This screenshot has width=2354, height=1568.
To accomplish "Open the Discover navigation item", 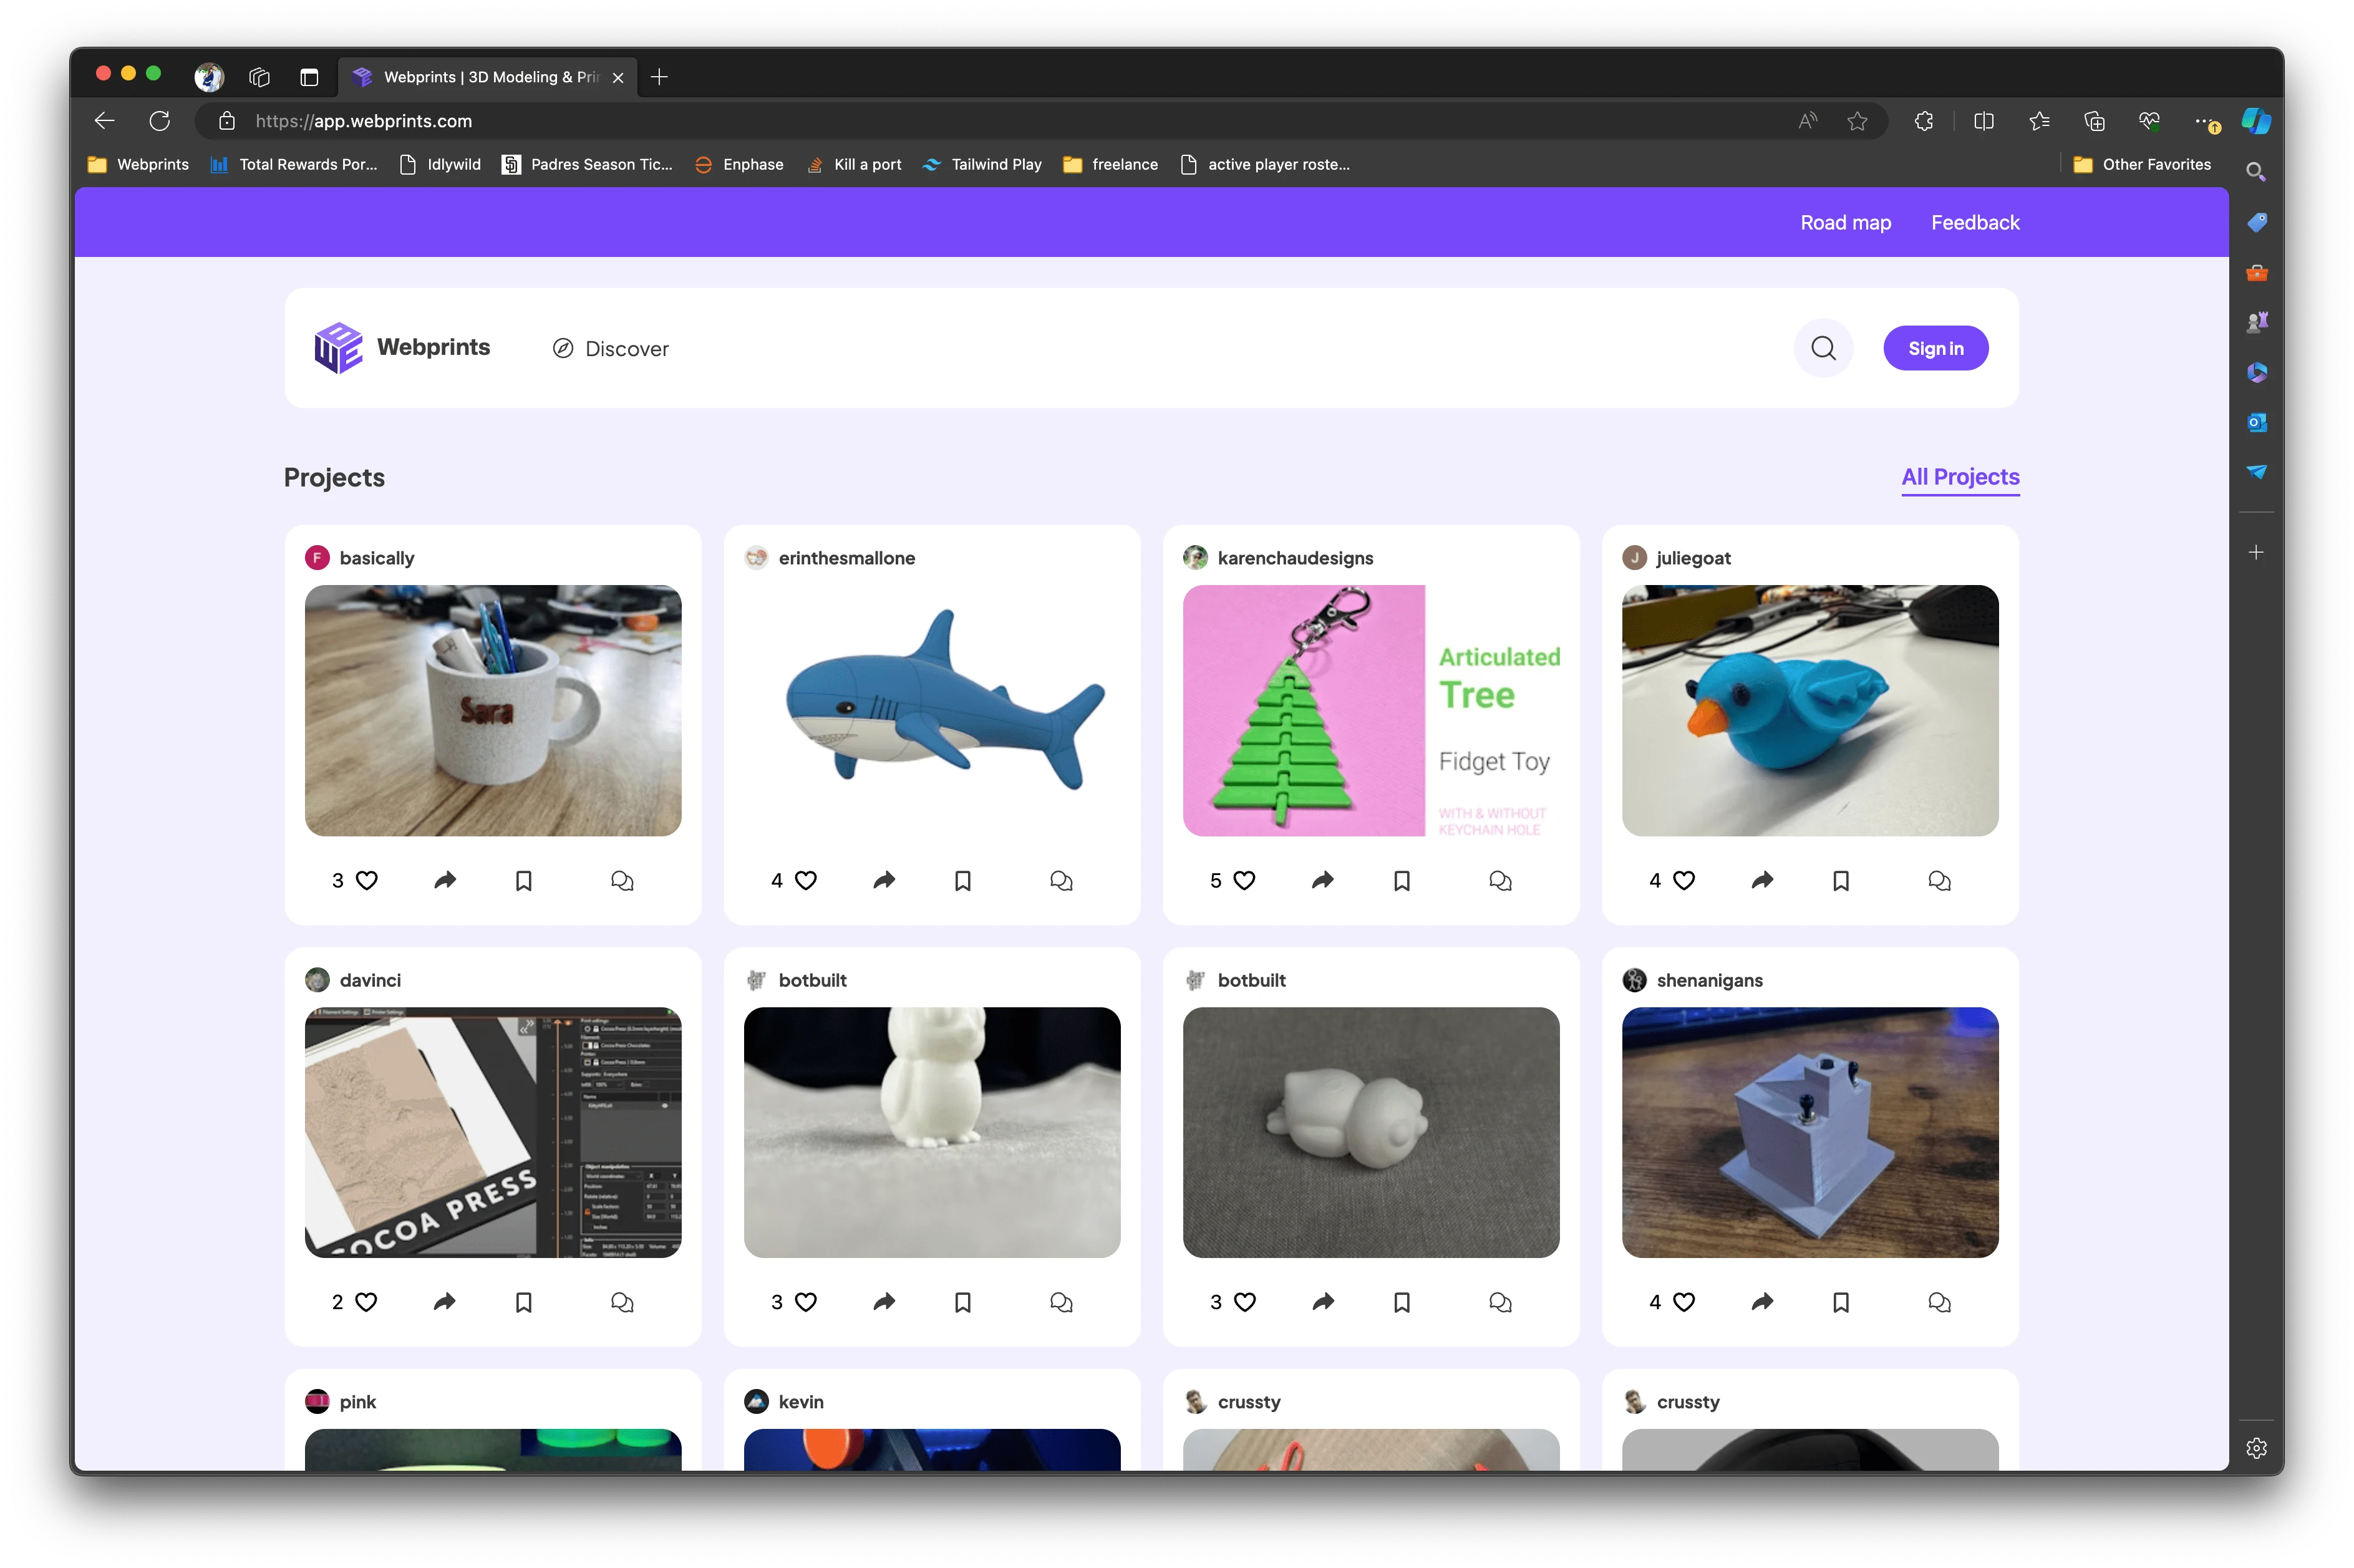I will click(x=611, y=348).
